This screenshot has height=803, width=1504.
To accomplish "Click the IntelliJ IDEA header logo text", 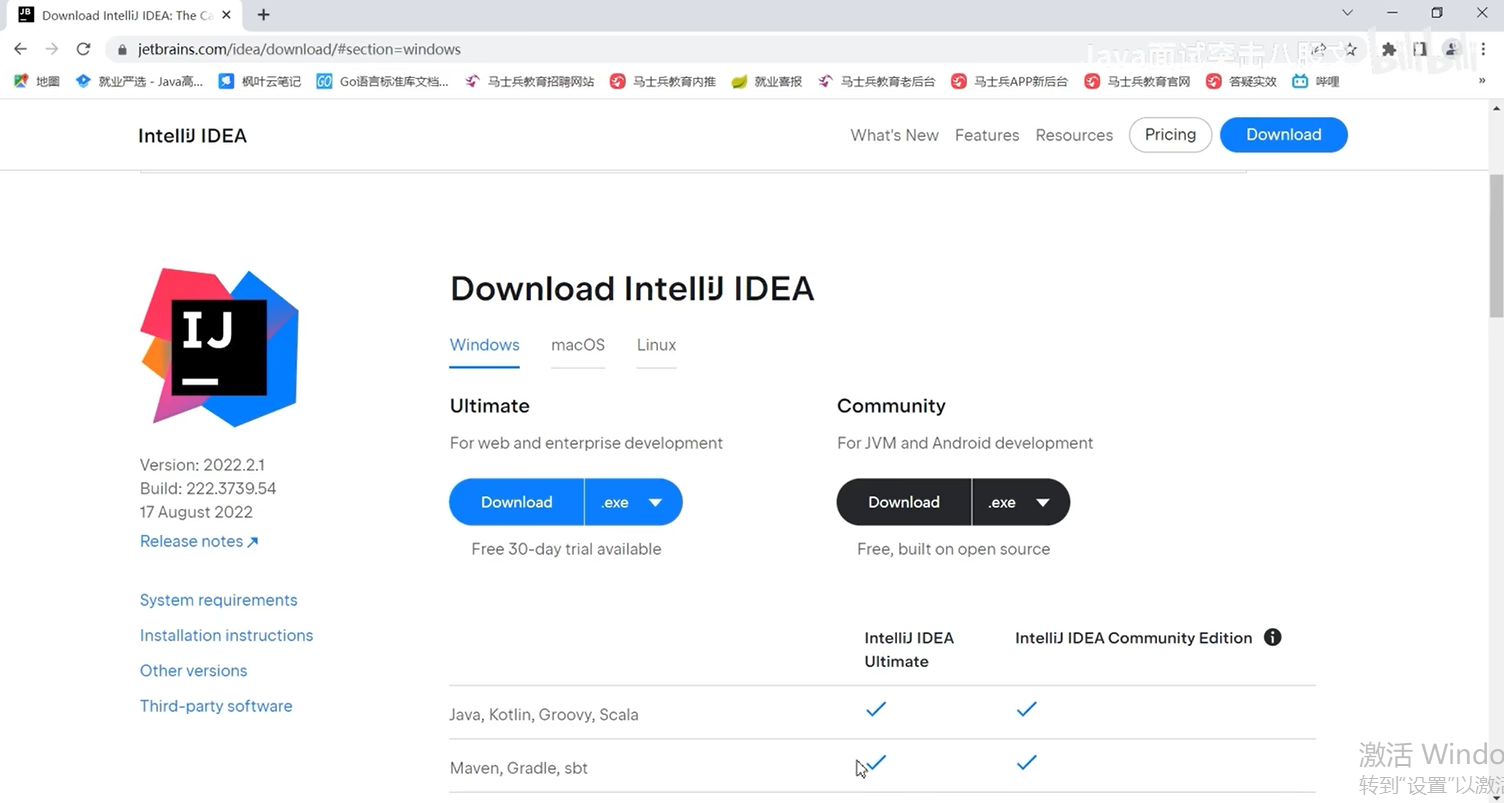I will pyautogui.click(x=192, y=135).
